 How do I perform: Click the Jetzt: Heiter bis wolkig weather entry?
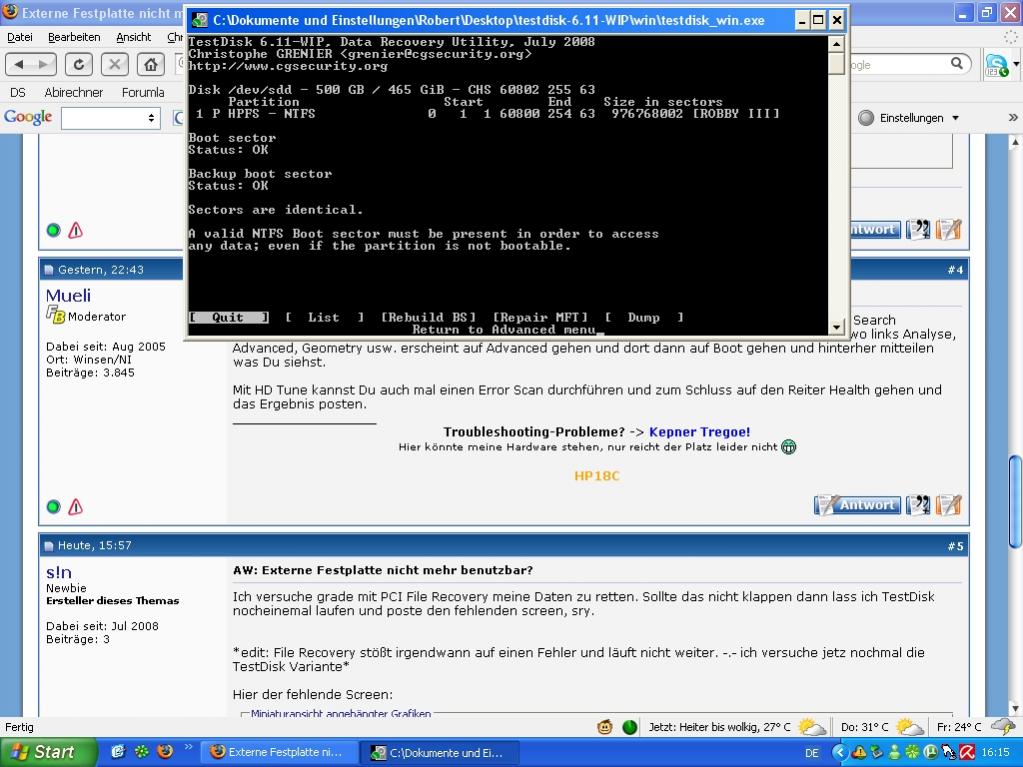tap(736, 727)
